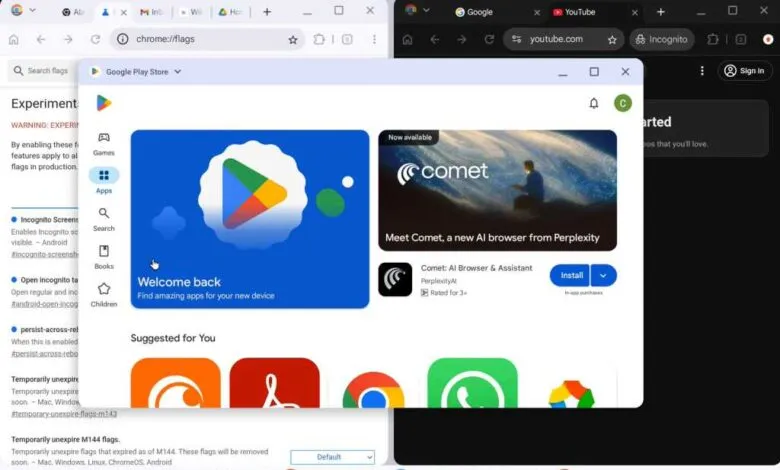The height and width of the screenshot is (470, 780).
Task: Open three-dot menu in flags window
Action: 374,39
